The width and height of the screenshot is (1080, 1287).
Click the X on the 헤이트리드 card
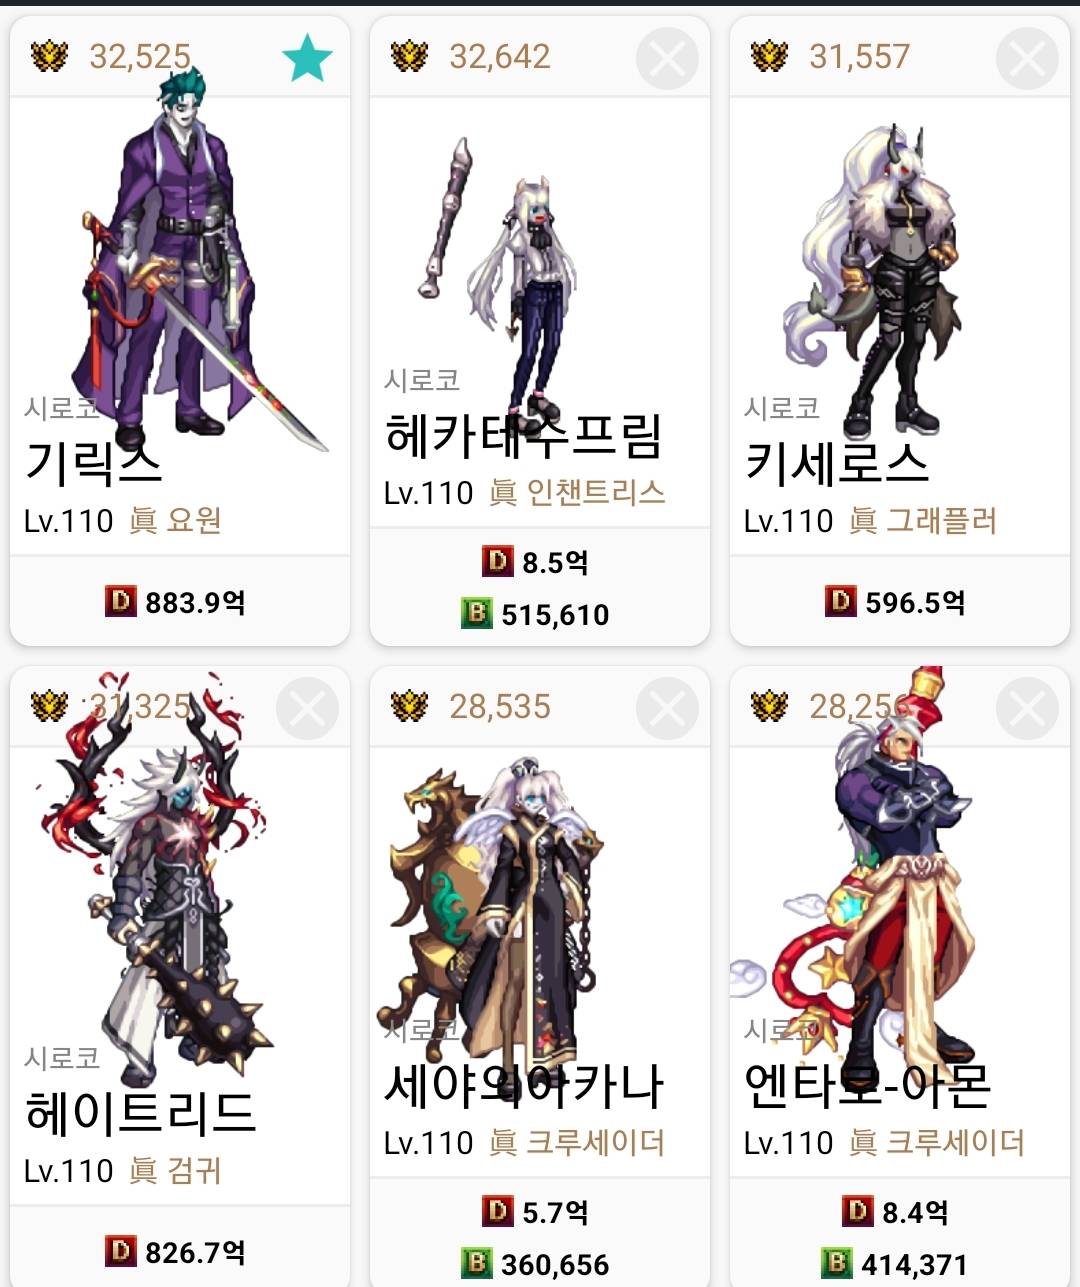click(307, 708)
